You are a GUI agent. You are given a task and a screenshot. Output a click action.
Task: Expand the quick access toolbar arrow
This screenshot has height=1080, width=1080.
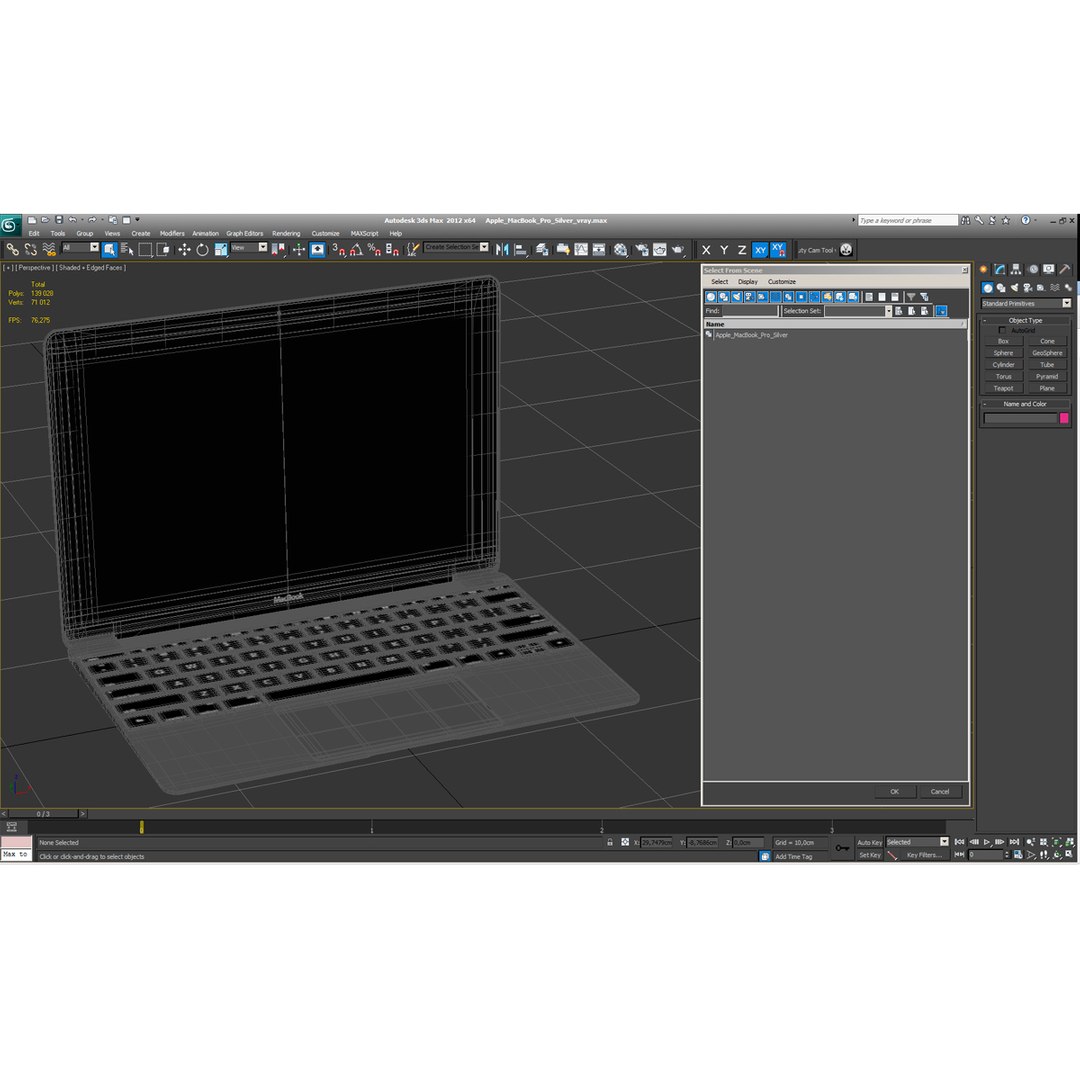tap(137, 220)
